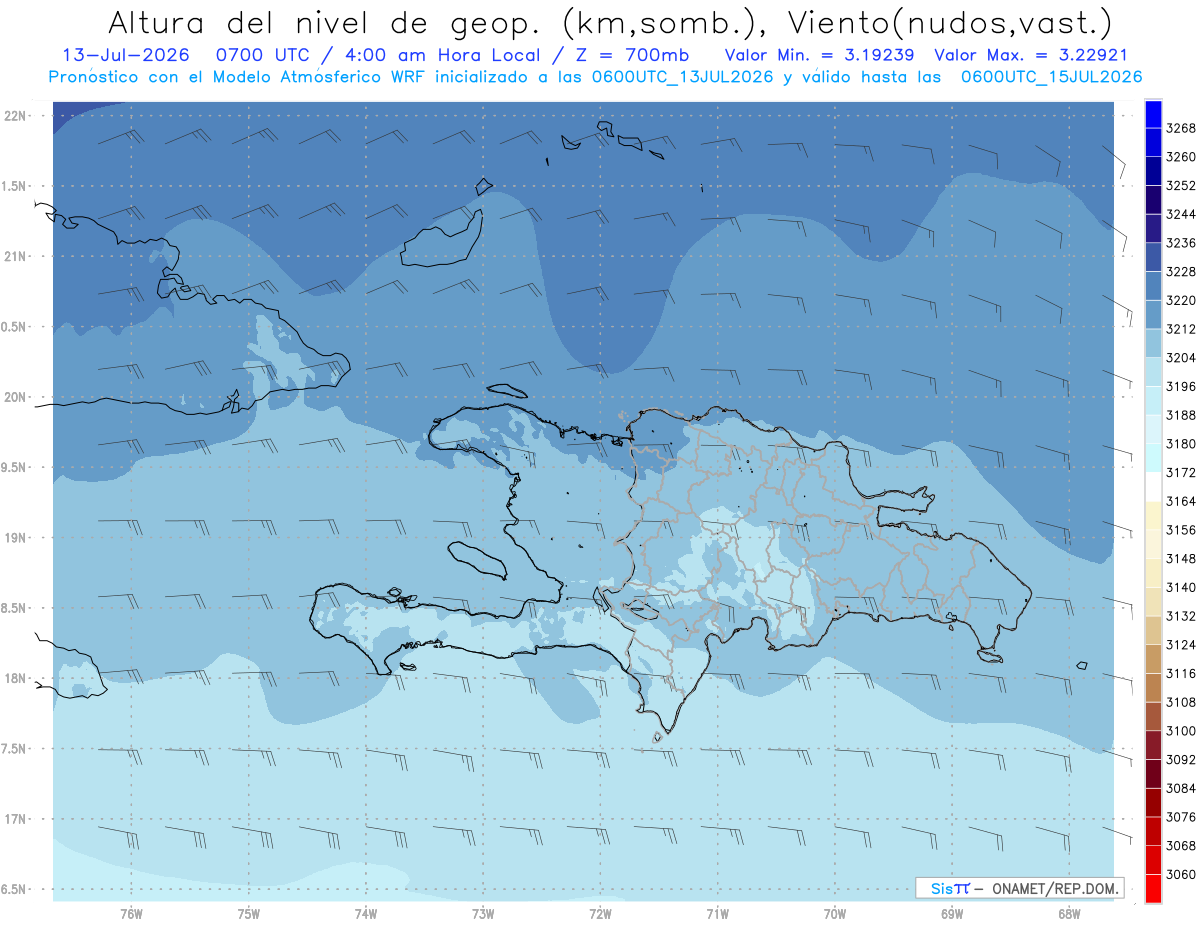Click the '21N' latitude label
Screen dimensions: 1200x927
14,256
